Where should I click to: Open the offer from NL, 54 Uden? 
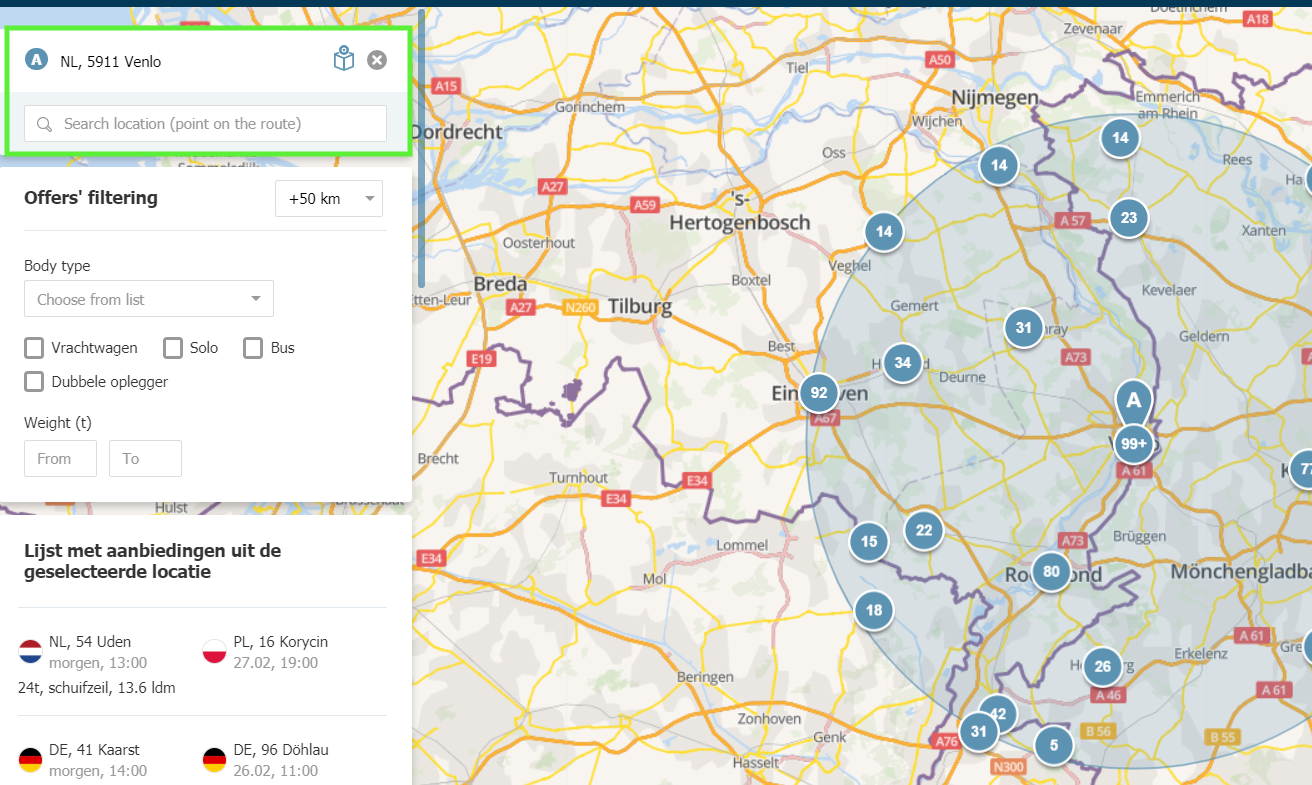click(90, 642)
